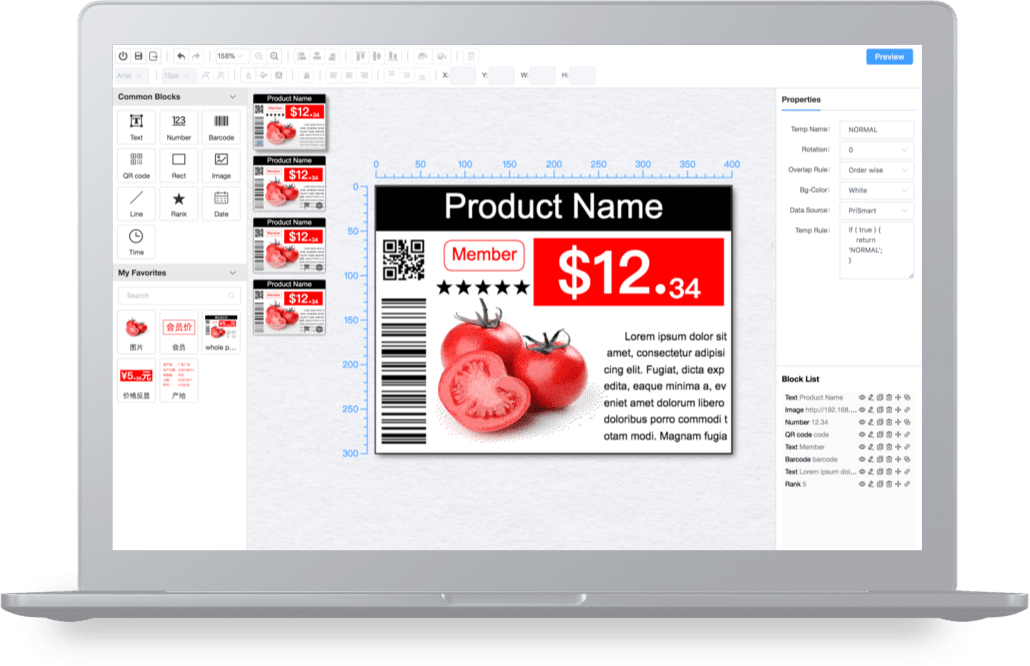
Task: Toggle eye icon for Rank 5 block
Action: click(861, 485)
